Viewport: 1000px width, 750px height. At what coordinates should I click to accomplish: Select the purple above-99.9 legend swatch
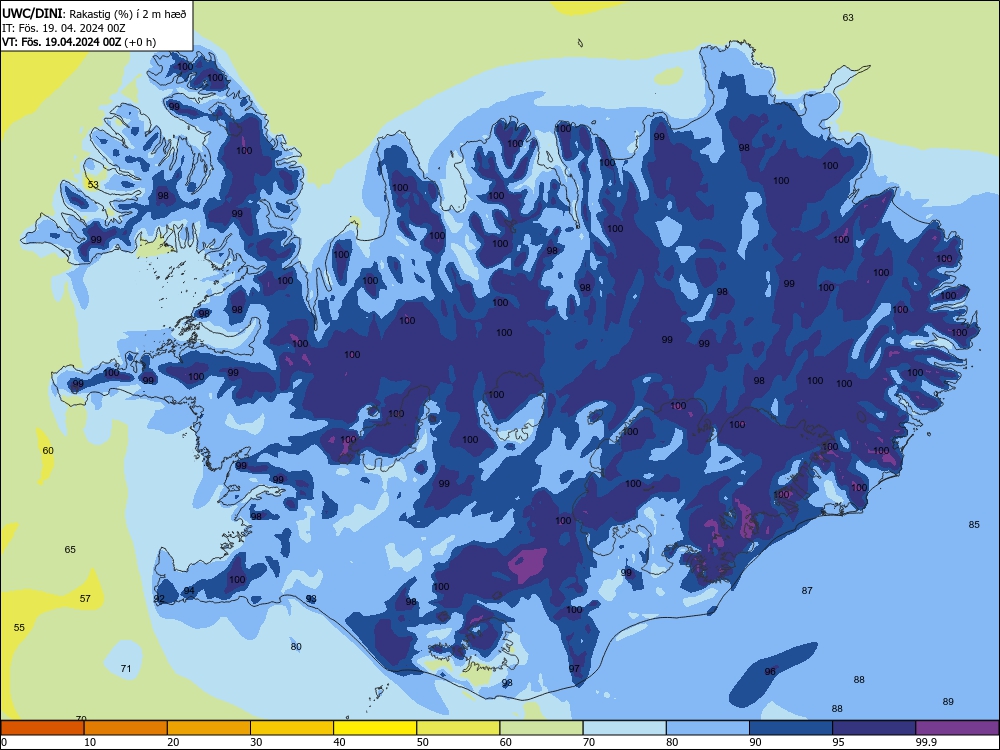click(x=957, y=728)
